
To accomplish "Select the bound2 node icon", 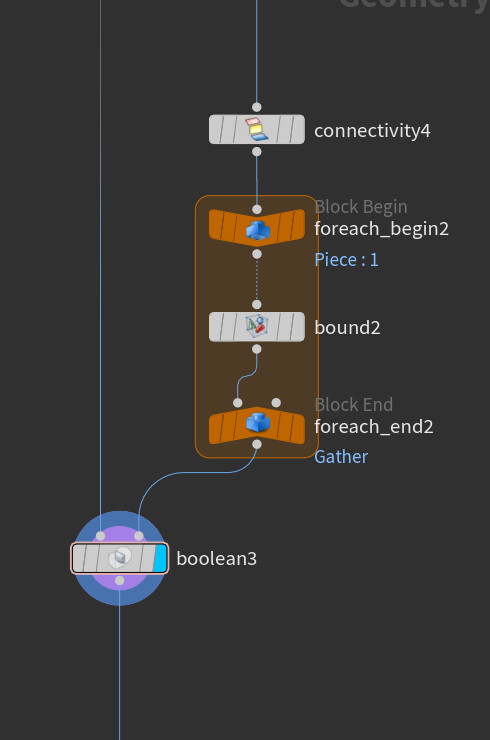I will (257, 326).
